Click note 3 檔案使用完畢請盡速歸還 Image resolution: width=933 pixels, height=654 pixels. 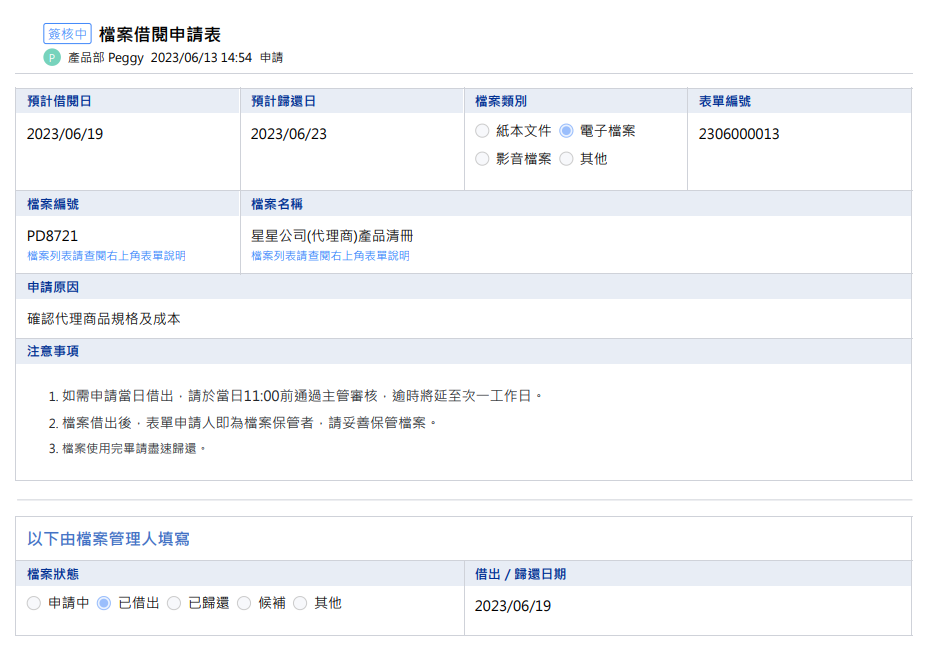[x=127, y=449]
